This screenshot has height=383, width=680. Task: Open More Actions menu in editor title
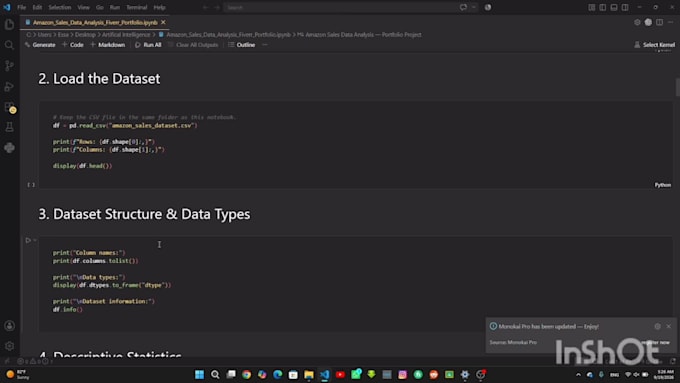[670, 23]
